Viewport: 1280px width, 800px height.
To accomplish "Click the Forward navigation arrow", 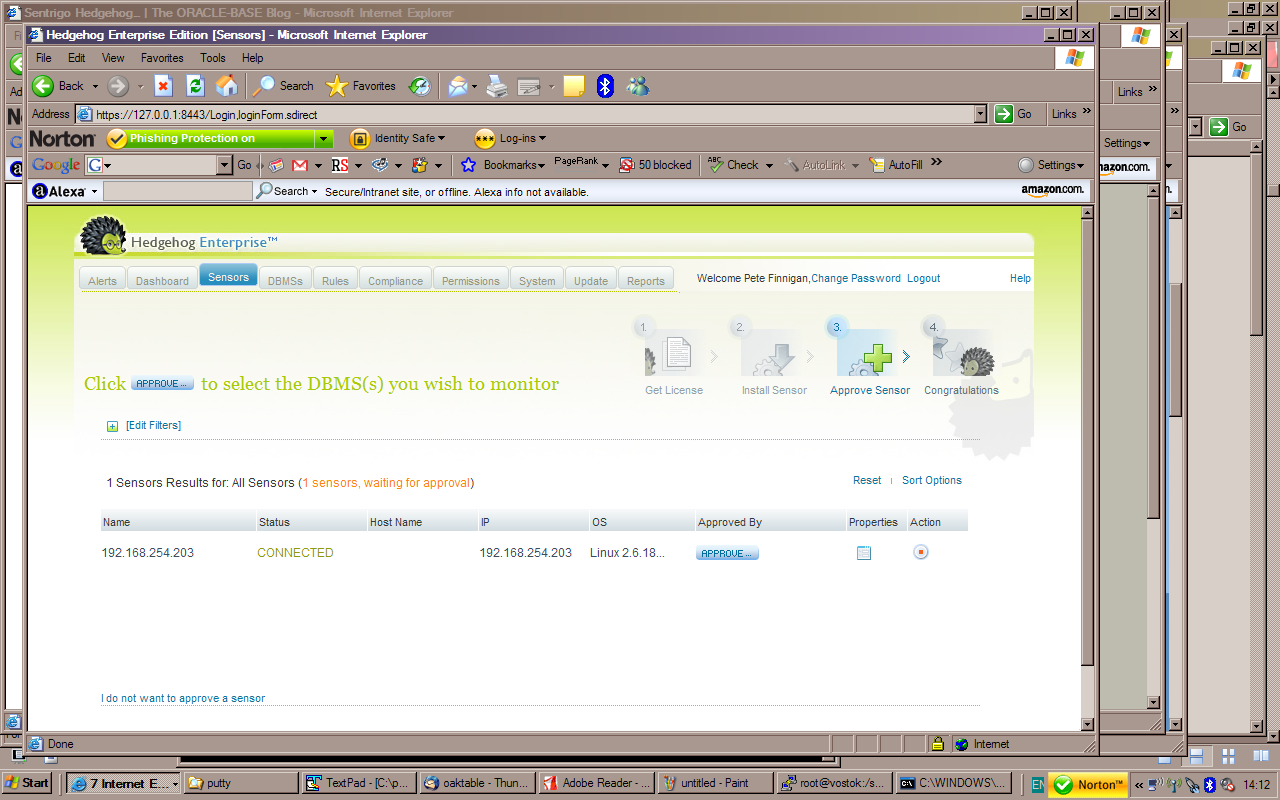I will (118, 86).
